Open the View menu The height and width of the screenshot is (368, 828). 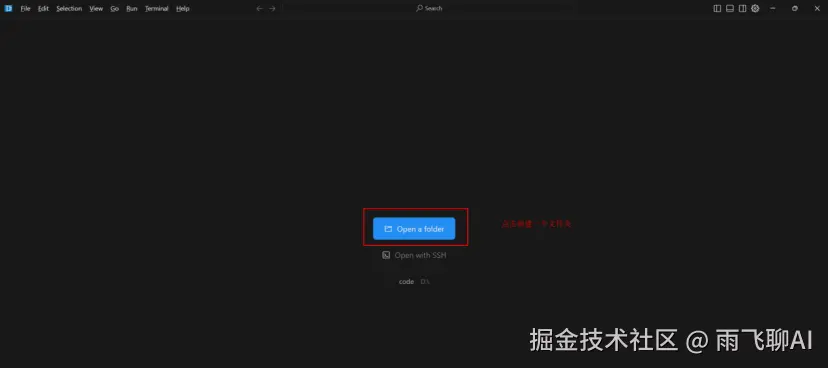96,8
